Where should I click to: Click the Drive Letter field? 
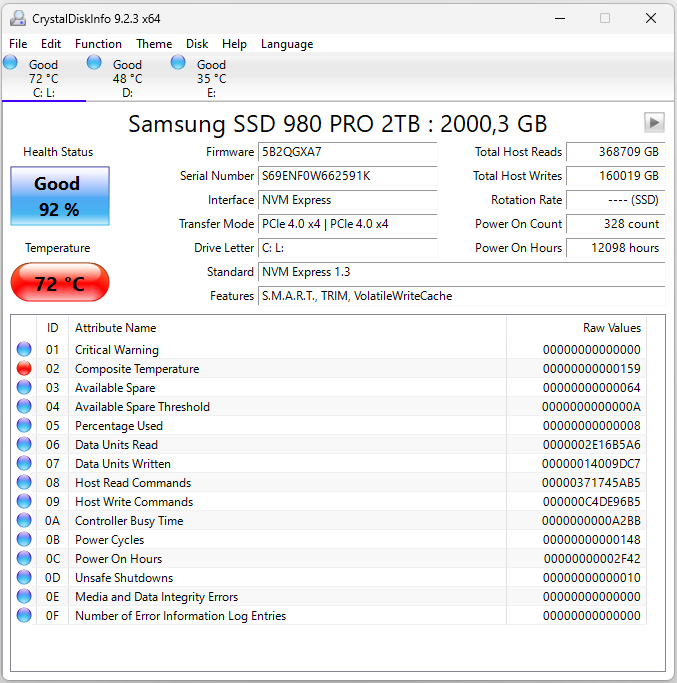click(x=348, y=248)
